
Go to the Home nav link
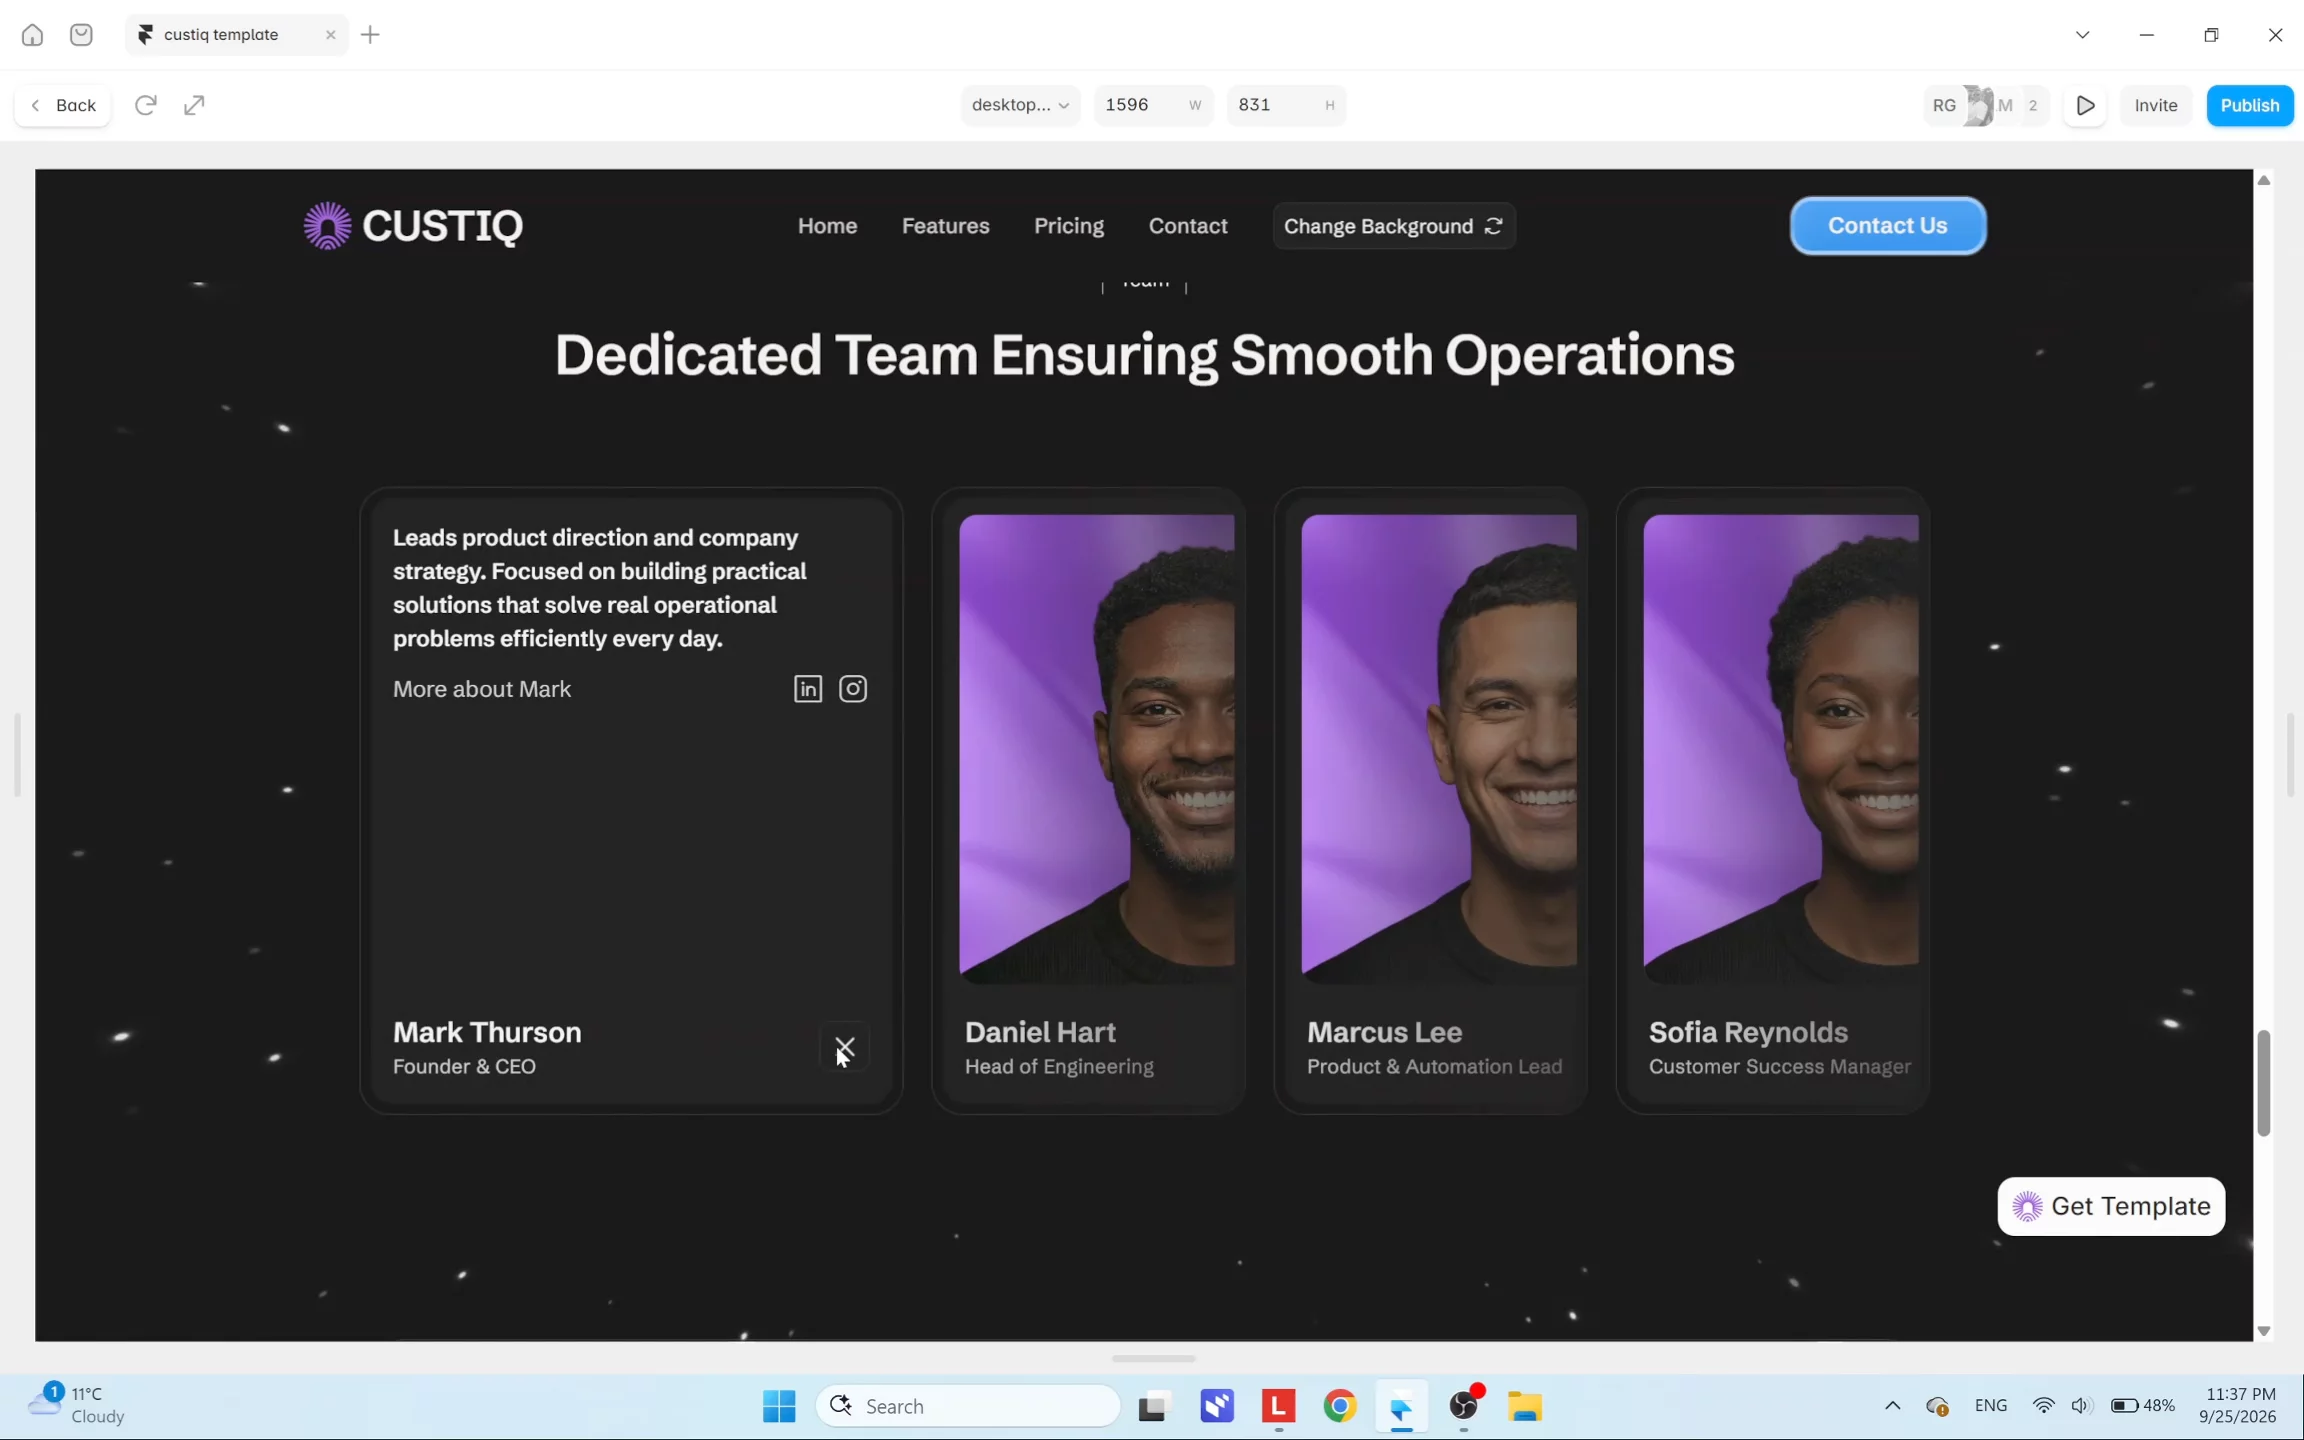pos(827,226)
